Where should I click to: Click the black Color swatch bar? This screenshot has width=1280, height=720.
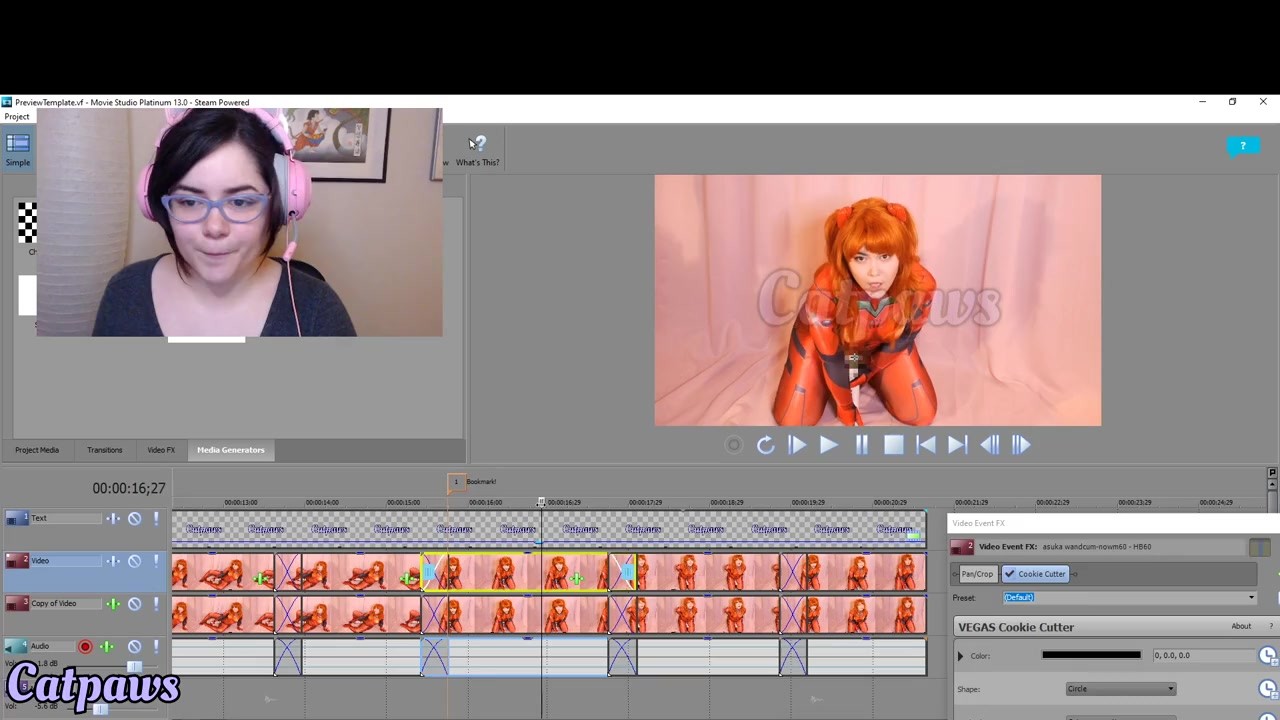pyautogui.click(x=1090, y=656)
